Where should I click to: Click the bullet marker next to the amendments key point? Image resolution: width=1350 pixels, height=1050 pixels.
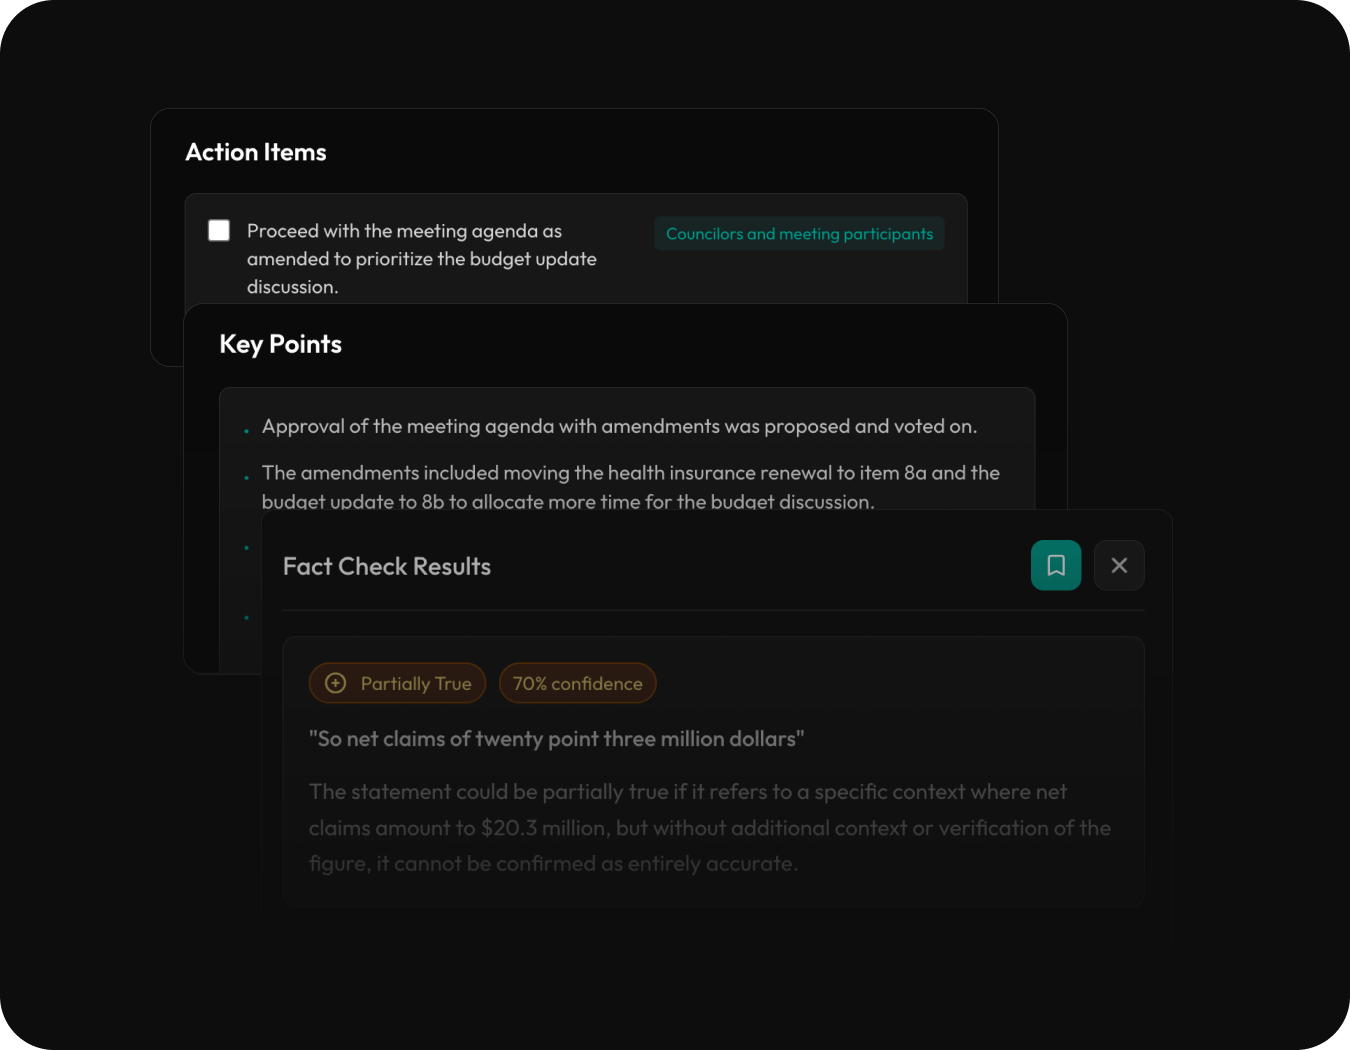tap(246, 476)
